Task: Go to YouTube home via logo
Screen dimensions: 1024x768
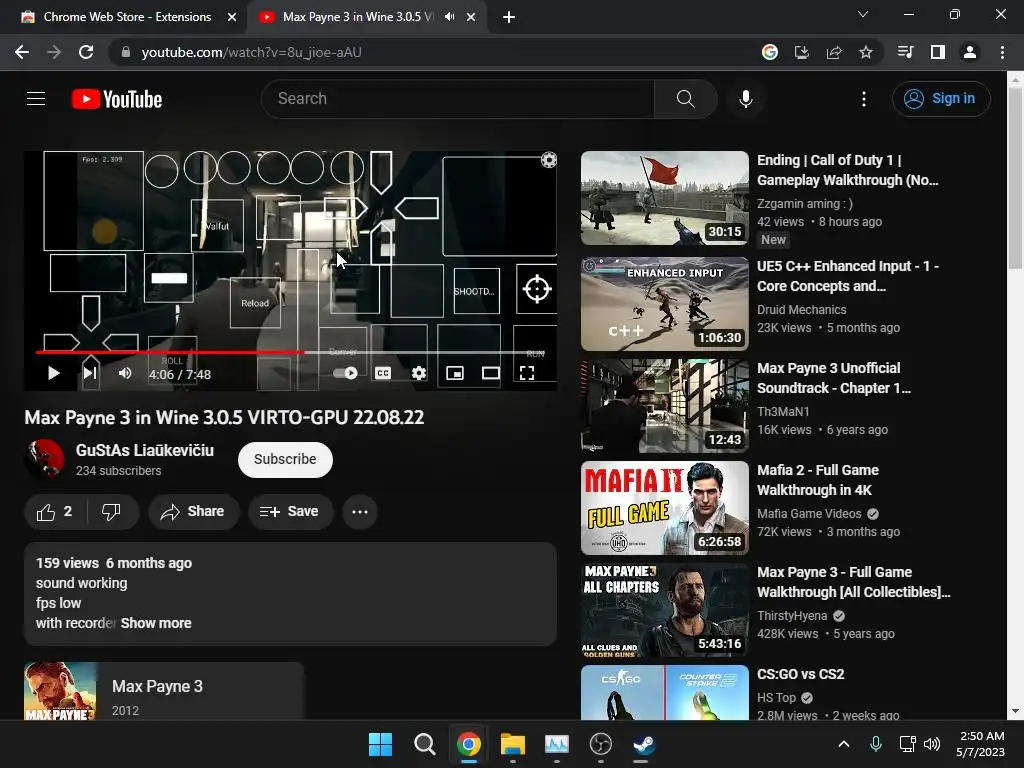Action: point(117,99)
